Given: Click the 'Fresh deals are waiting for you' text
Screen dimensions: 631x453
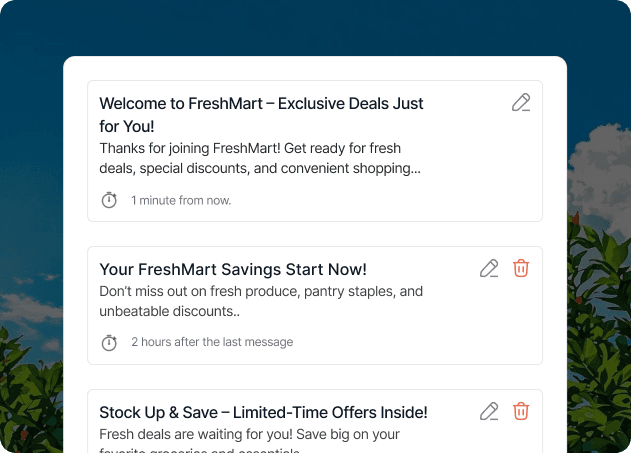Looking at the screenshot, I should [x=249, y=435].
